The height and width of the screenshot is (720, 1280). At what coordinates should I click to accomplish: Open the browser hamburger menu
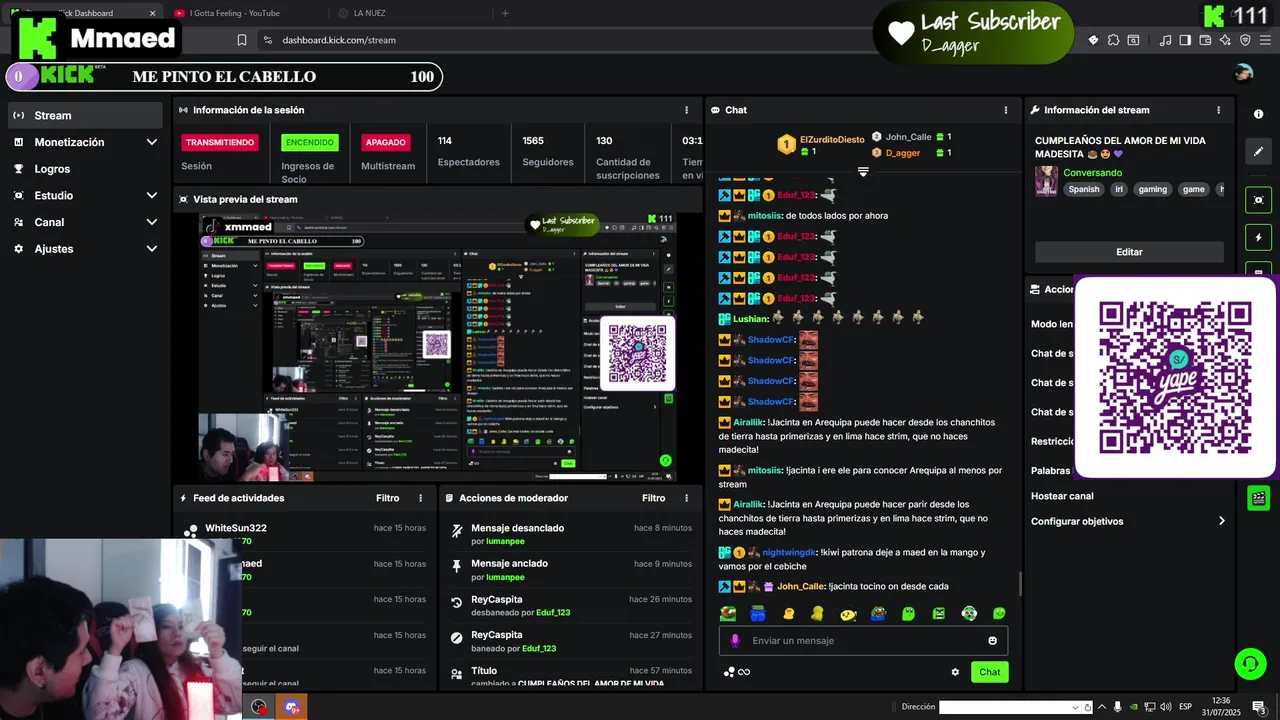tap(1265, 40)
